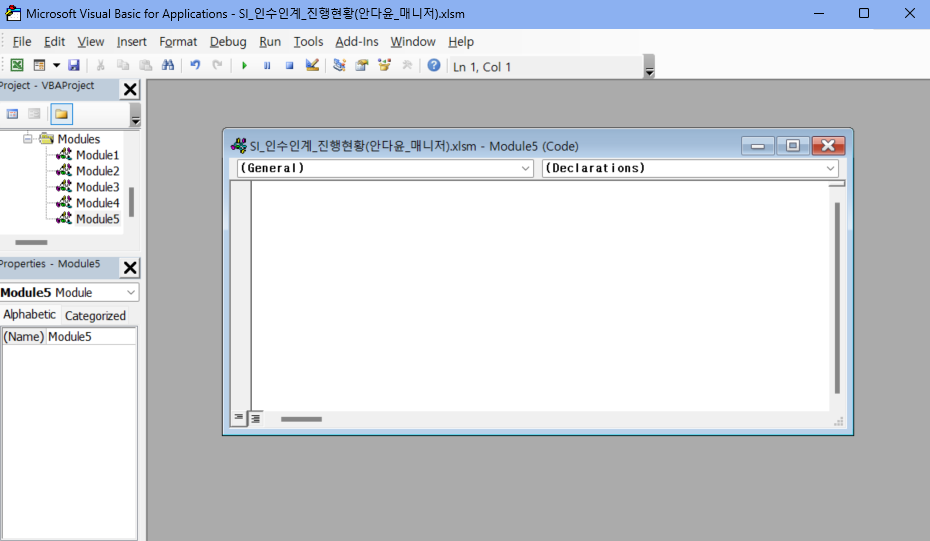This screenshot has width=930, height=541.
Task: Click the Reset stop icon
Action: click(x=289, y=65)
